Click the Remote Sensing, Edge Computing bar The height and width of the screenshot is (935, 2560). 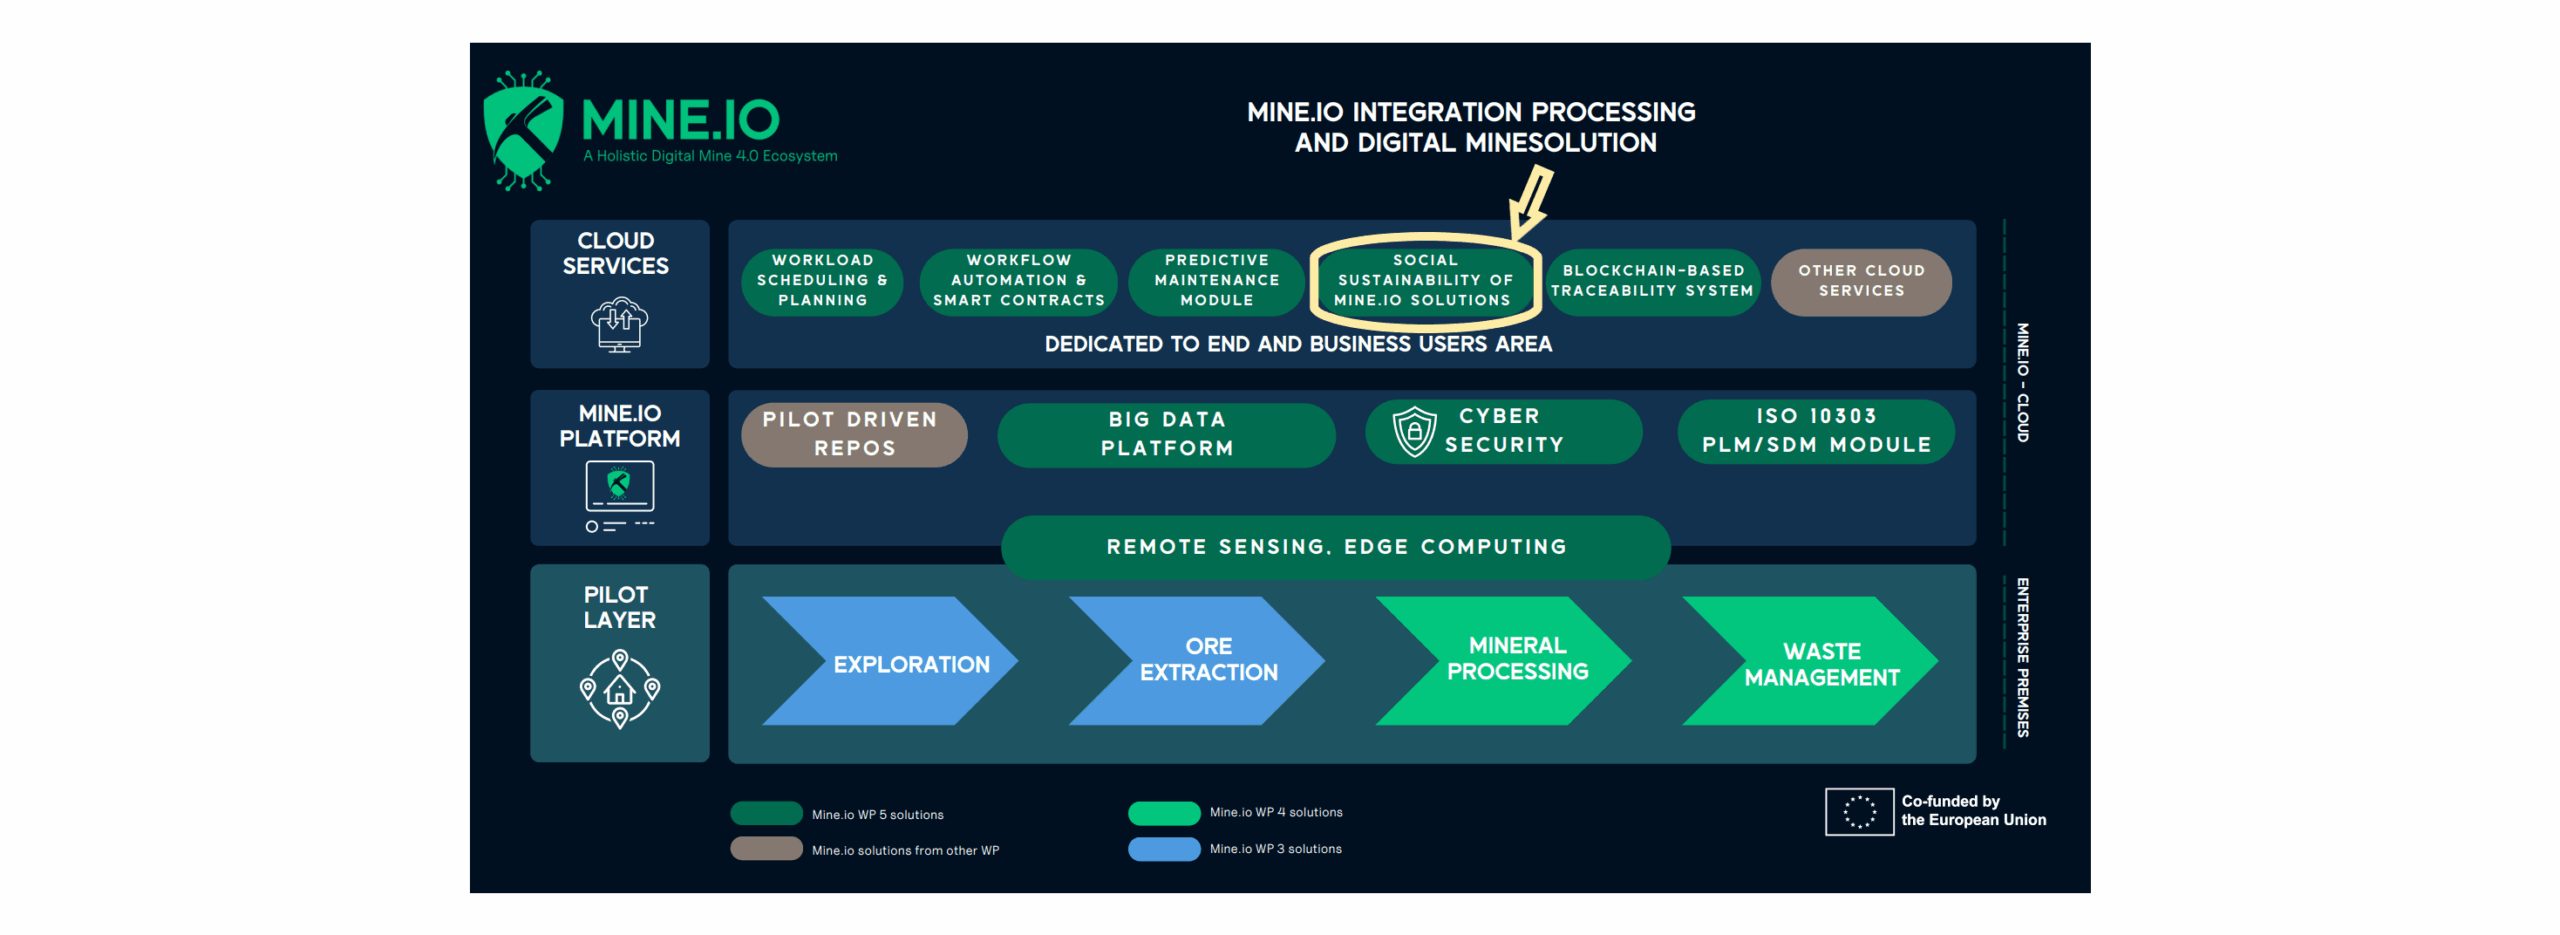click(x=1334, y=547)
